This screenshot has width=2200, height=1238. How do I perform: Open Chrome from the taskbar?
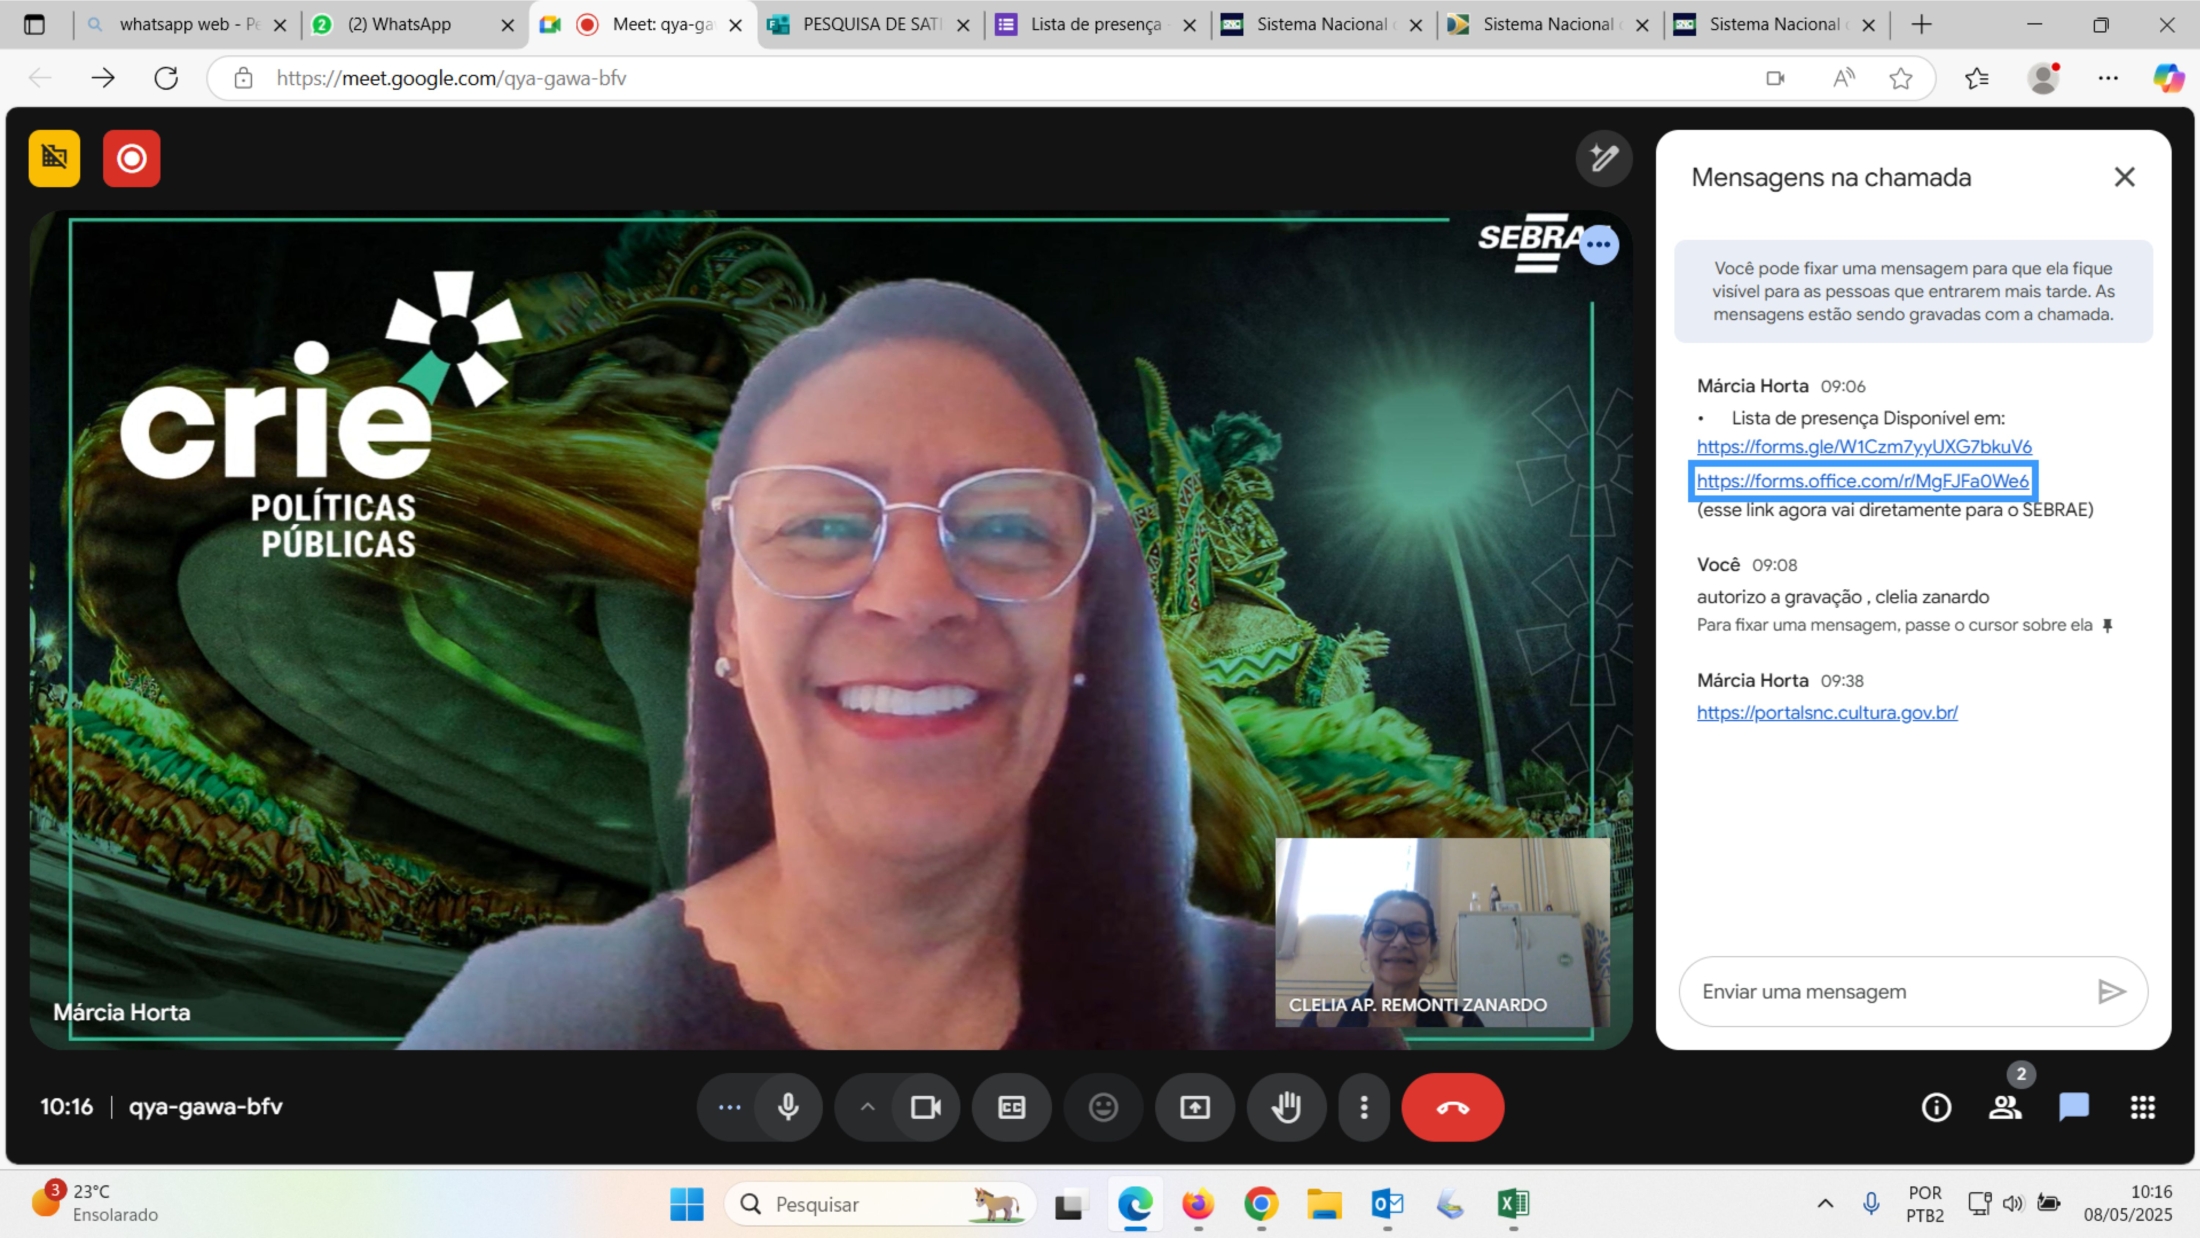(1261, 1204)
